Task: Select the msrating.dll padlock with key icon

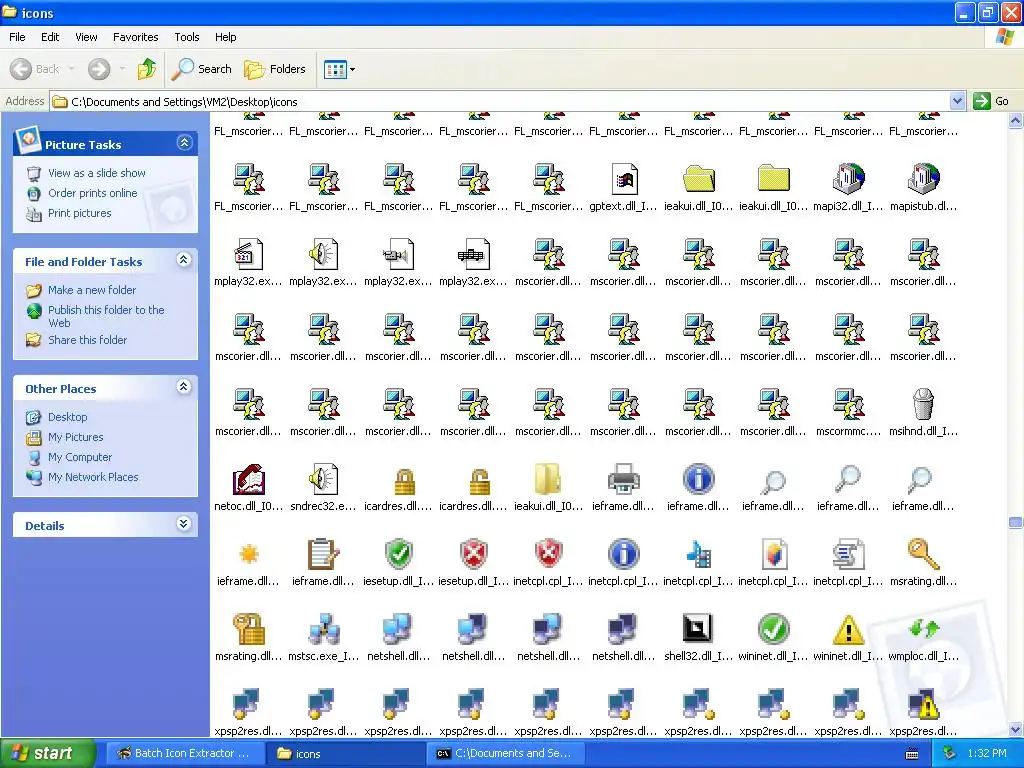Action: (249, 630)
